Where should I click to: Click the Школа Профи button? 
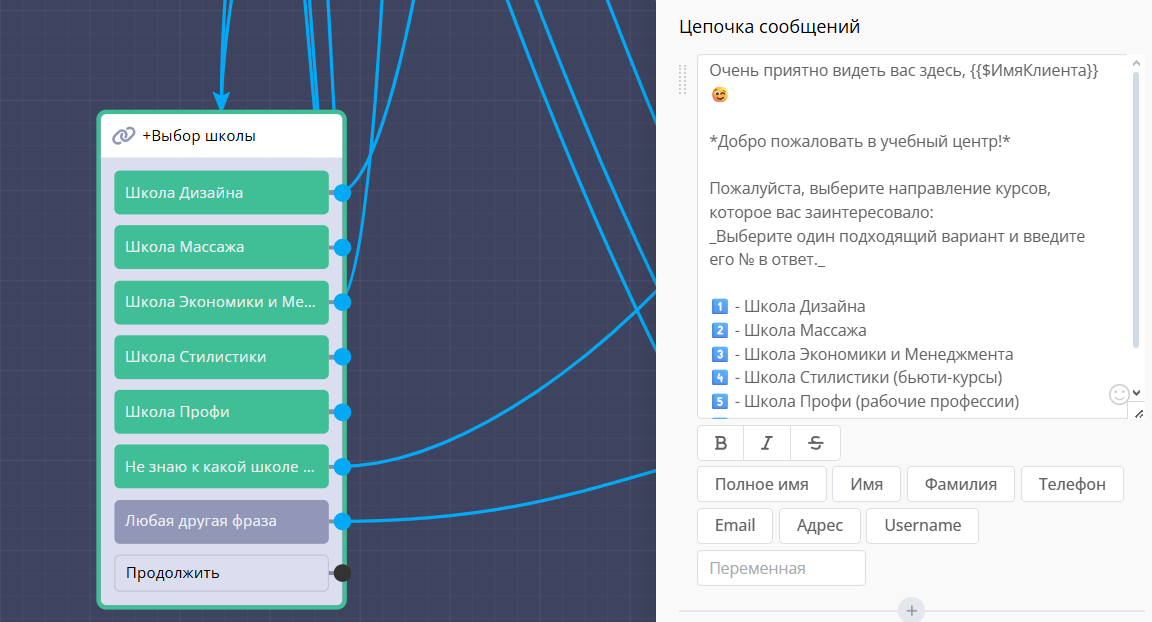[x=221, y=412]
